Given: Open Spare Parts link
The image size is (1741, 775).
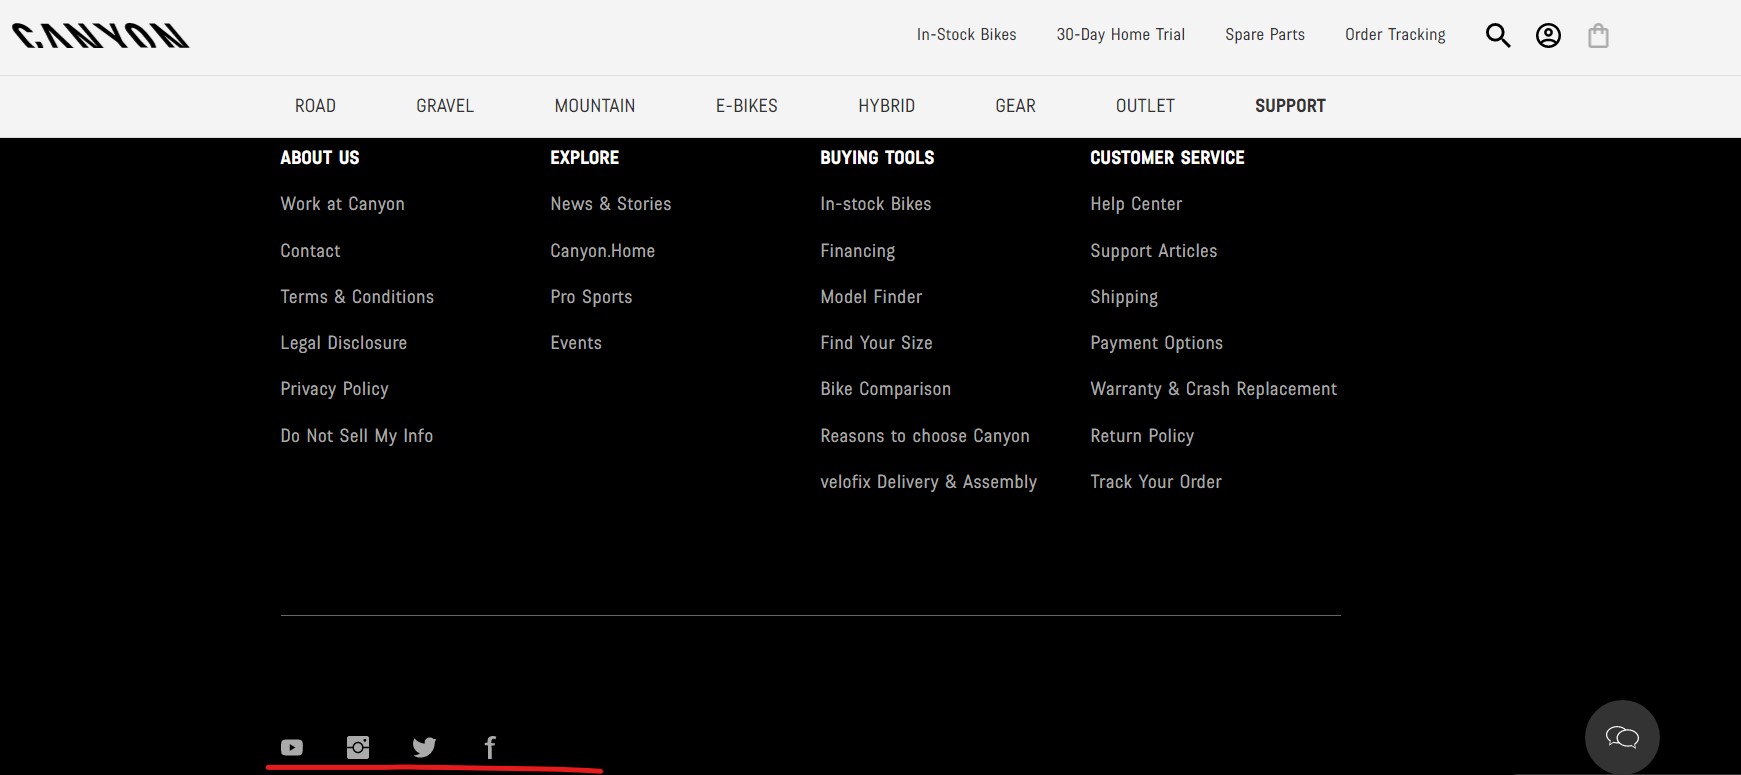Looking at the screenshot, I should (x=1265, y=35).
